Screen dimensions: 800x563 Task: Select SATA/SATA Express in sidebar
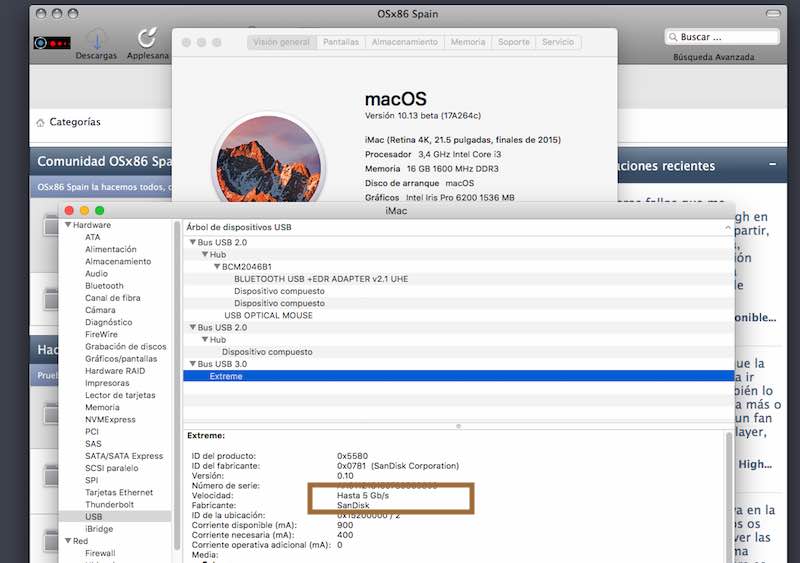[124, 456]
